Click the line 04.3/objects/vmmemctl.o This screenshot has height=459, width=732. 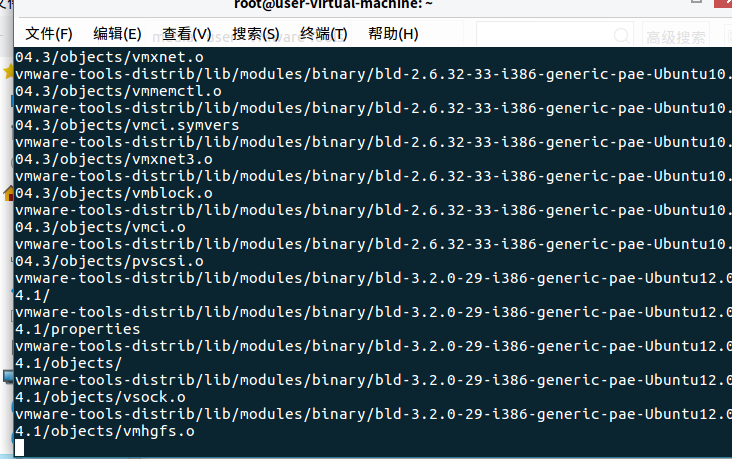(118, 91)
